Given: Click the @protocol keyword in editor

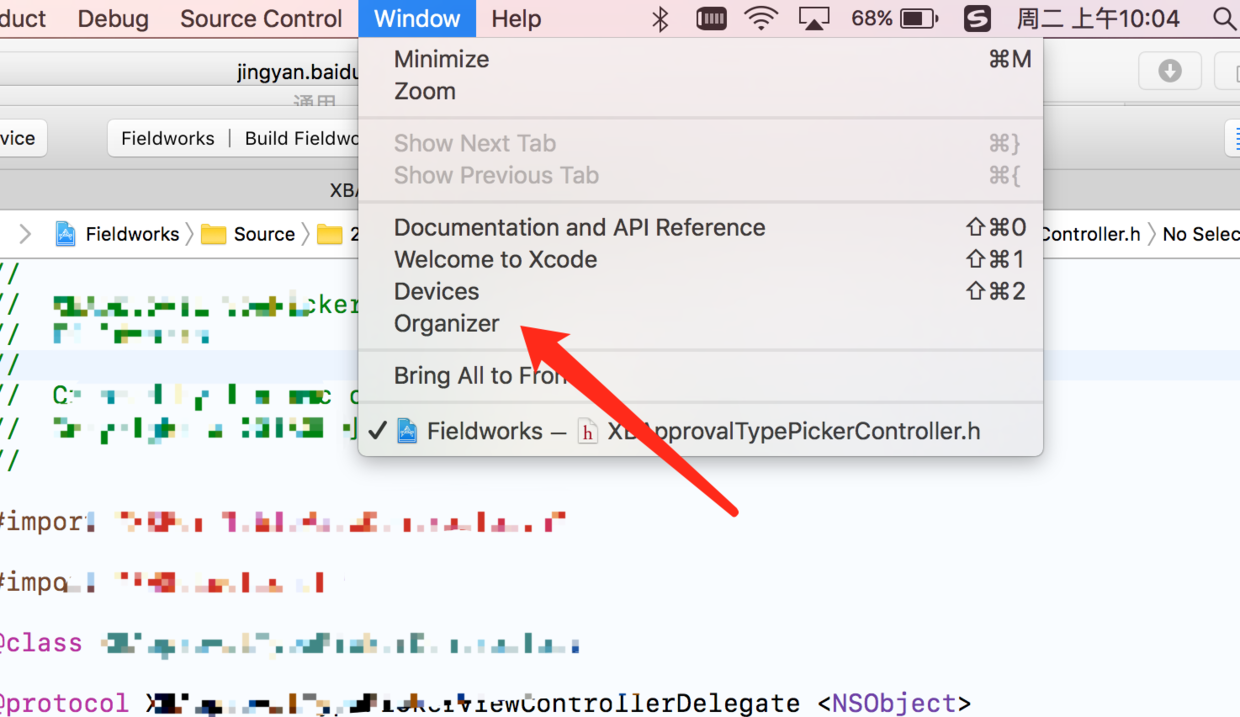Looking at the screenshot, I should click(64, 703).
